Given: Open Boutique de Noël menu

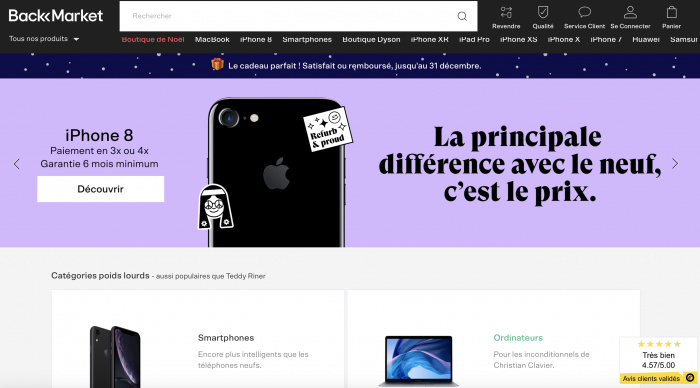Looking at the screenshot, I should click(x=153, y=39).
